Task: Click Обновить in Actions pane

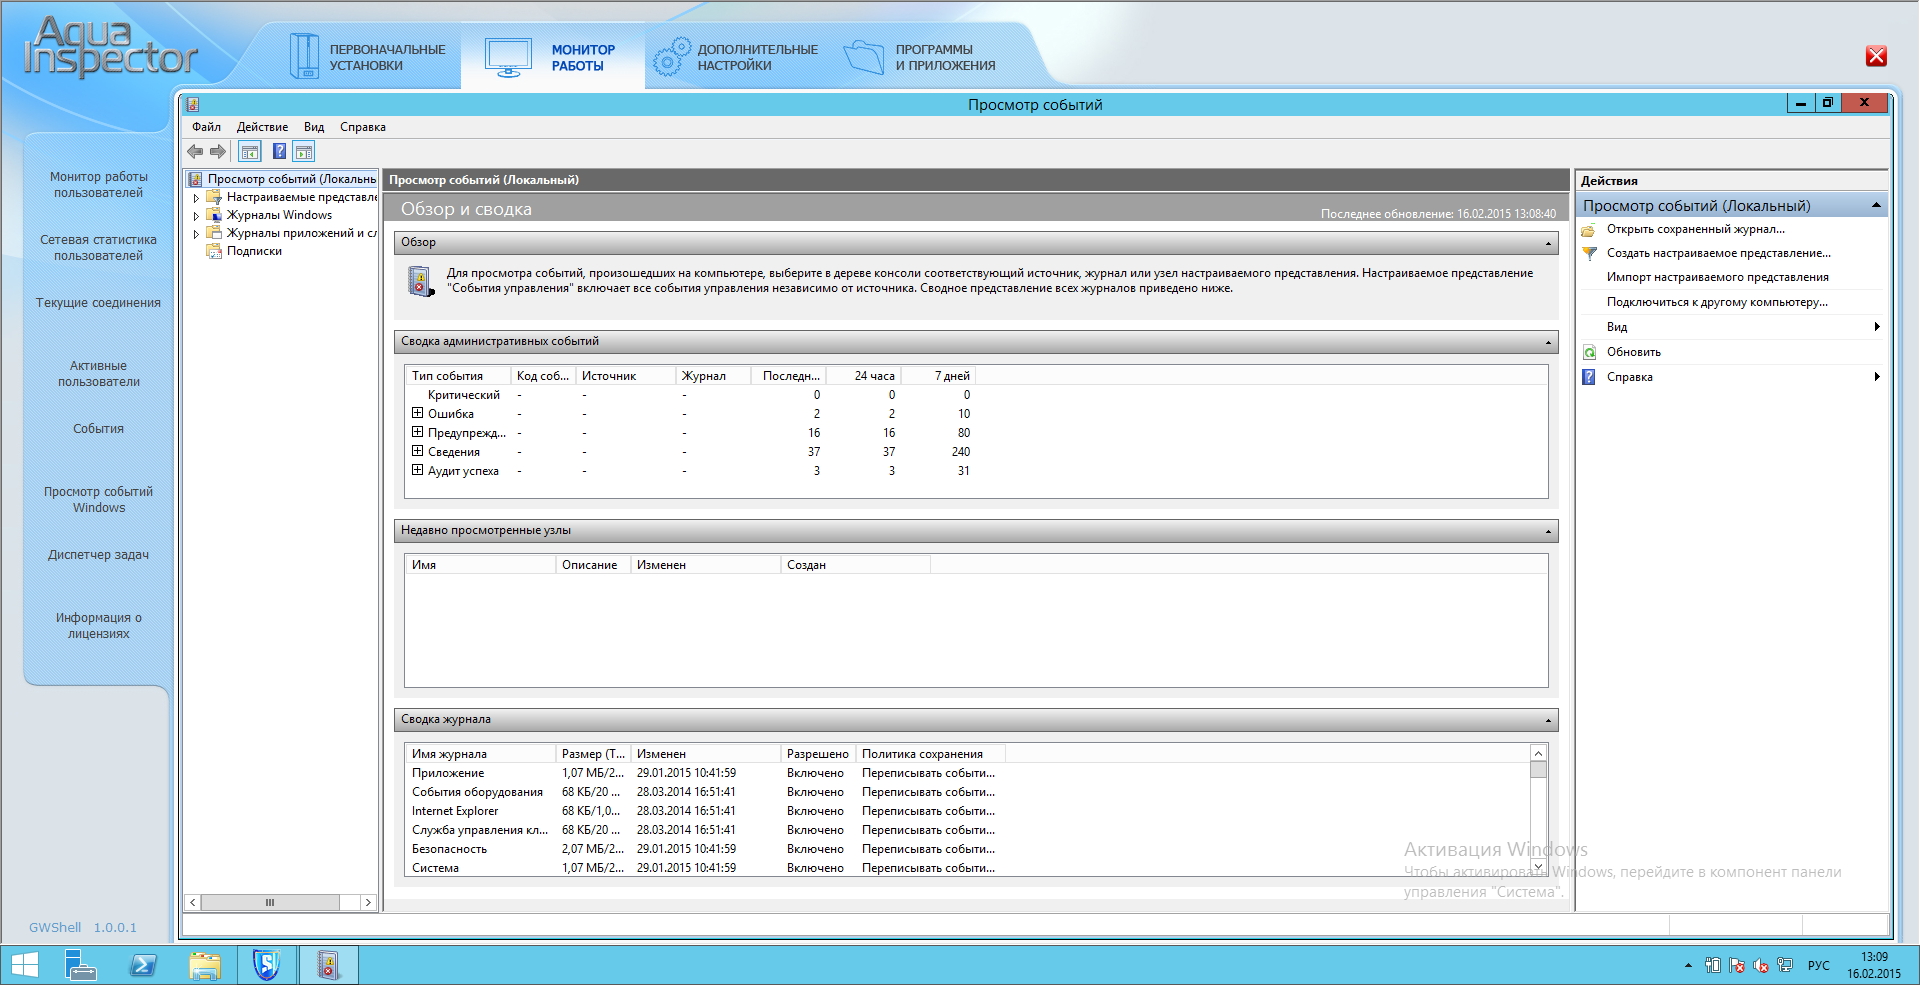Action: tap(1633, 352)
